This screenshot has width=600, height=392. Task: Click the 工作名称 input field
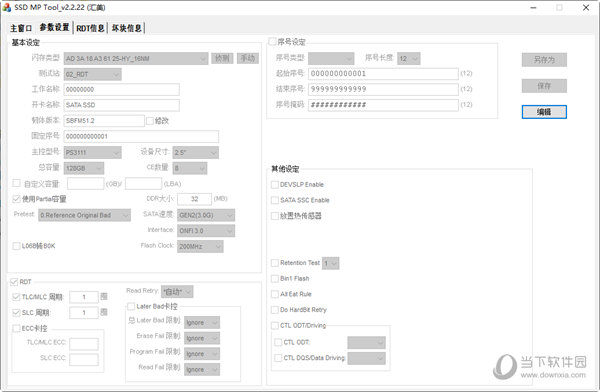(x=121, y=90)
